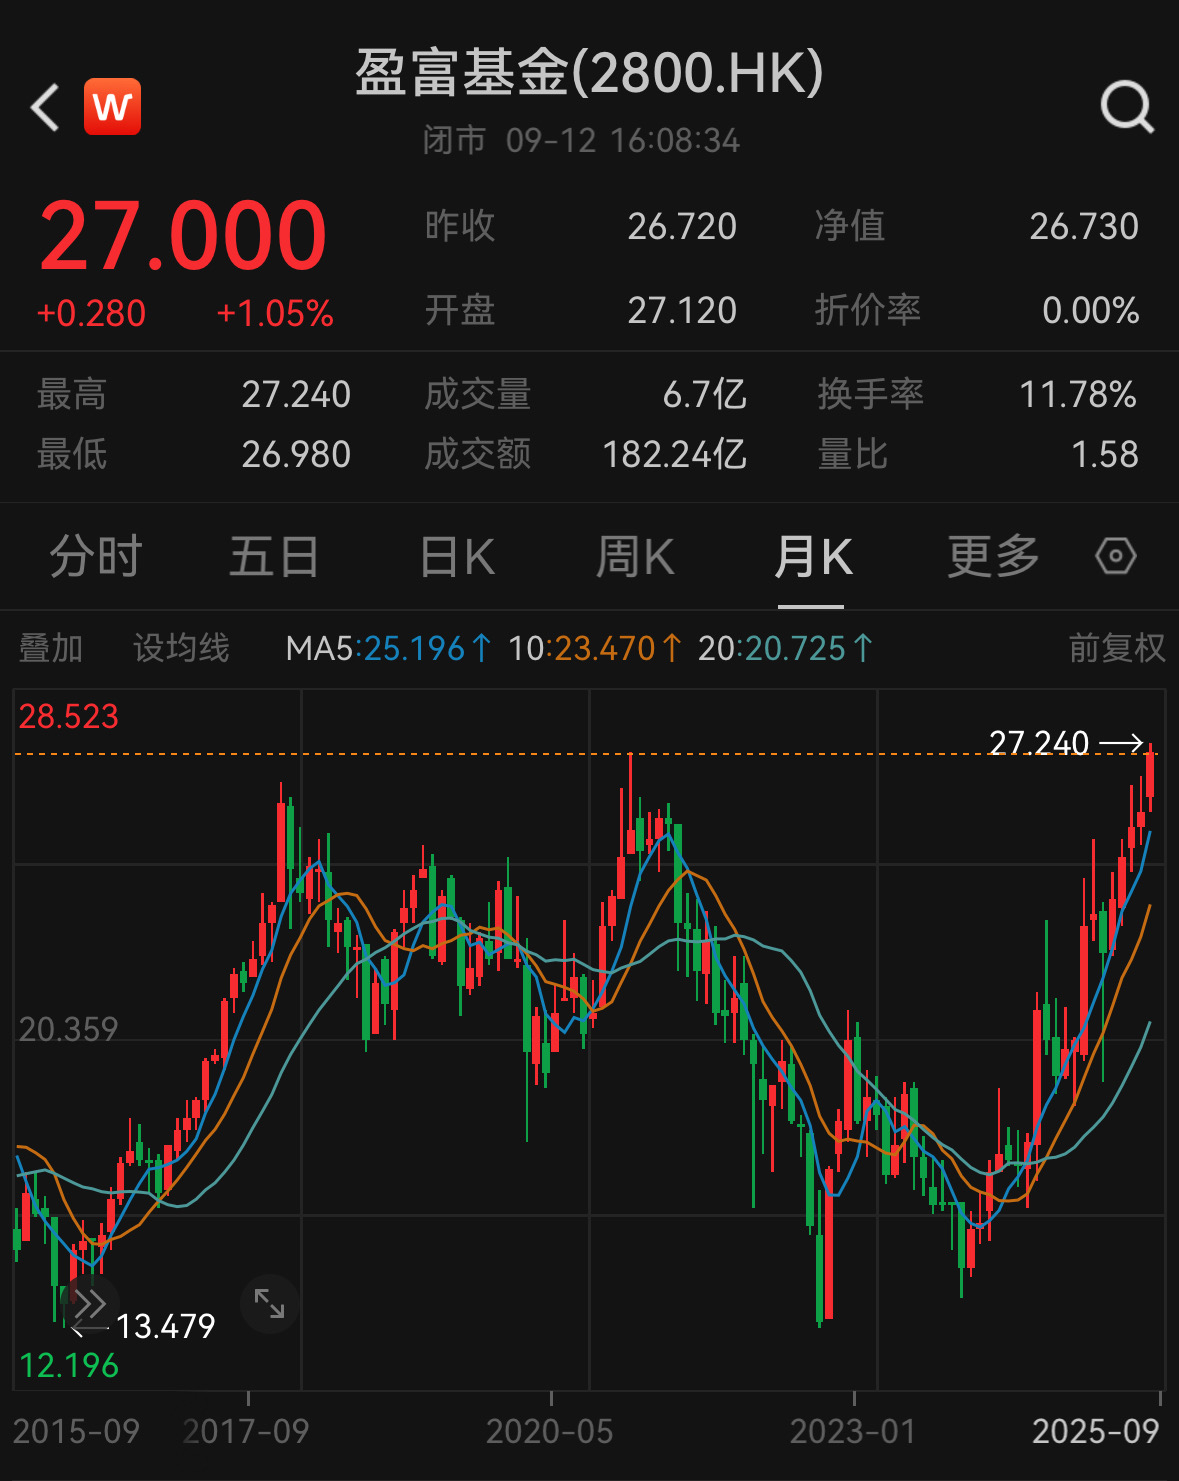Tap the current price 27.000
The height and width of the screenshot is (1481, 1179).
[183, 236]
